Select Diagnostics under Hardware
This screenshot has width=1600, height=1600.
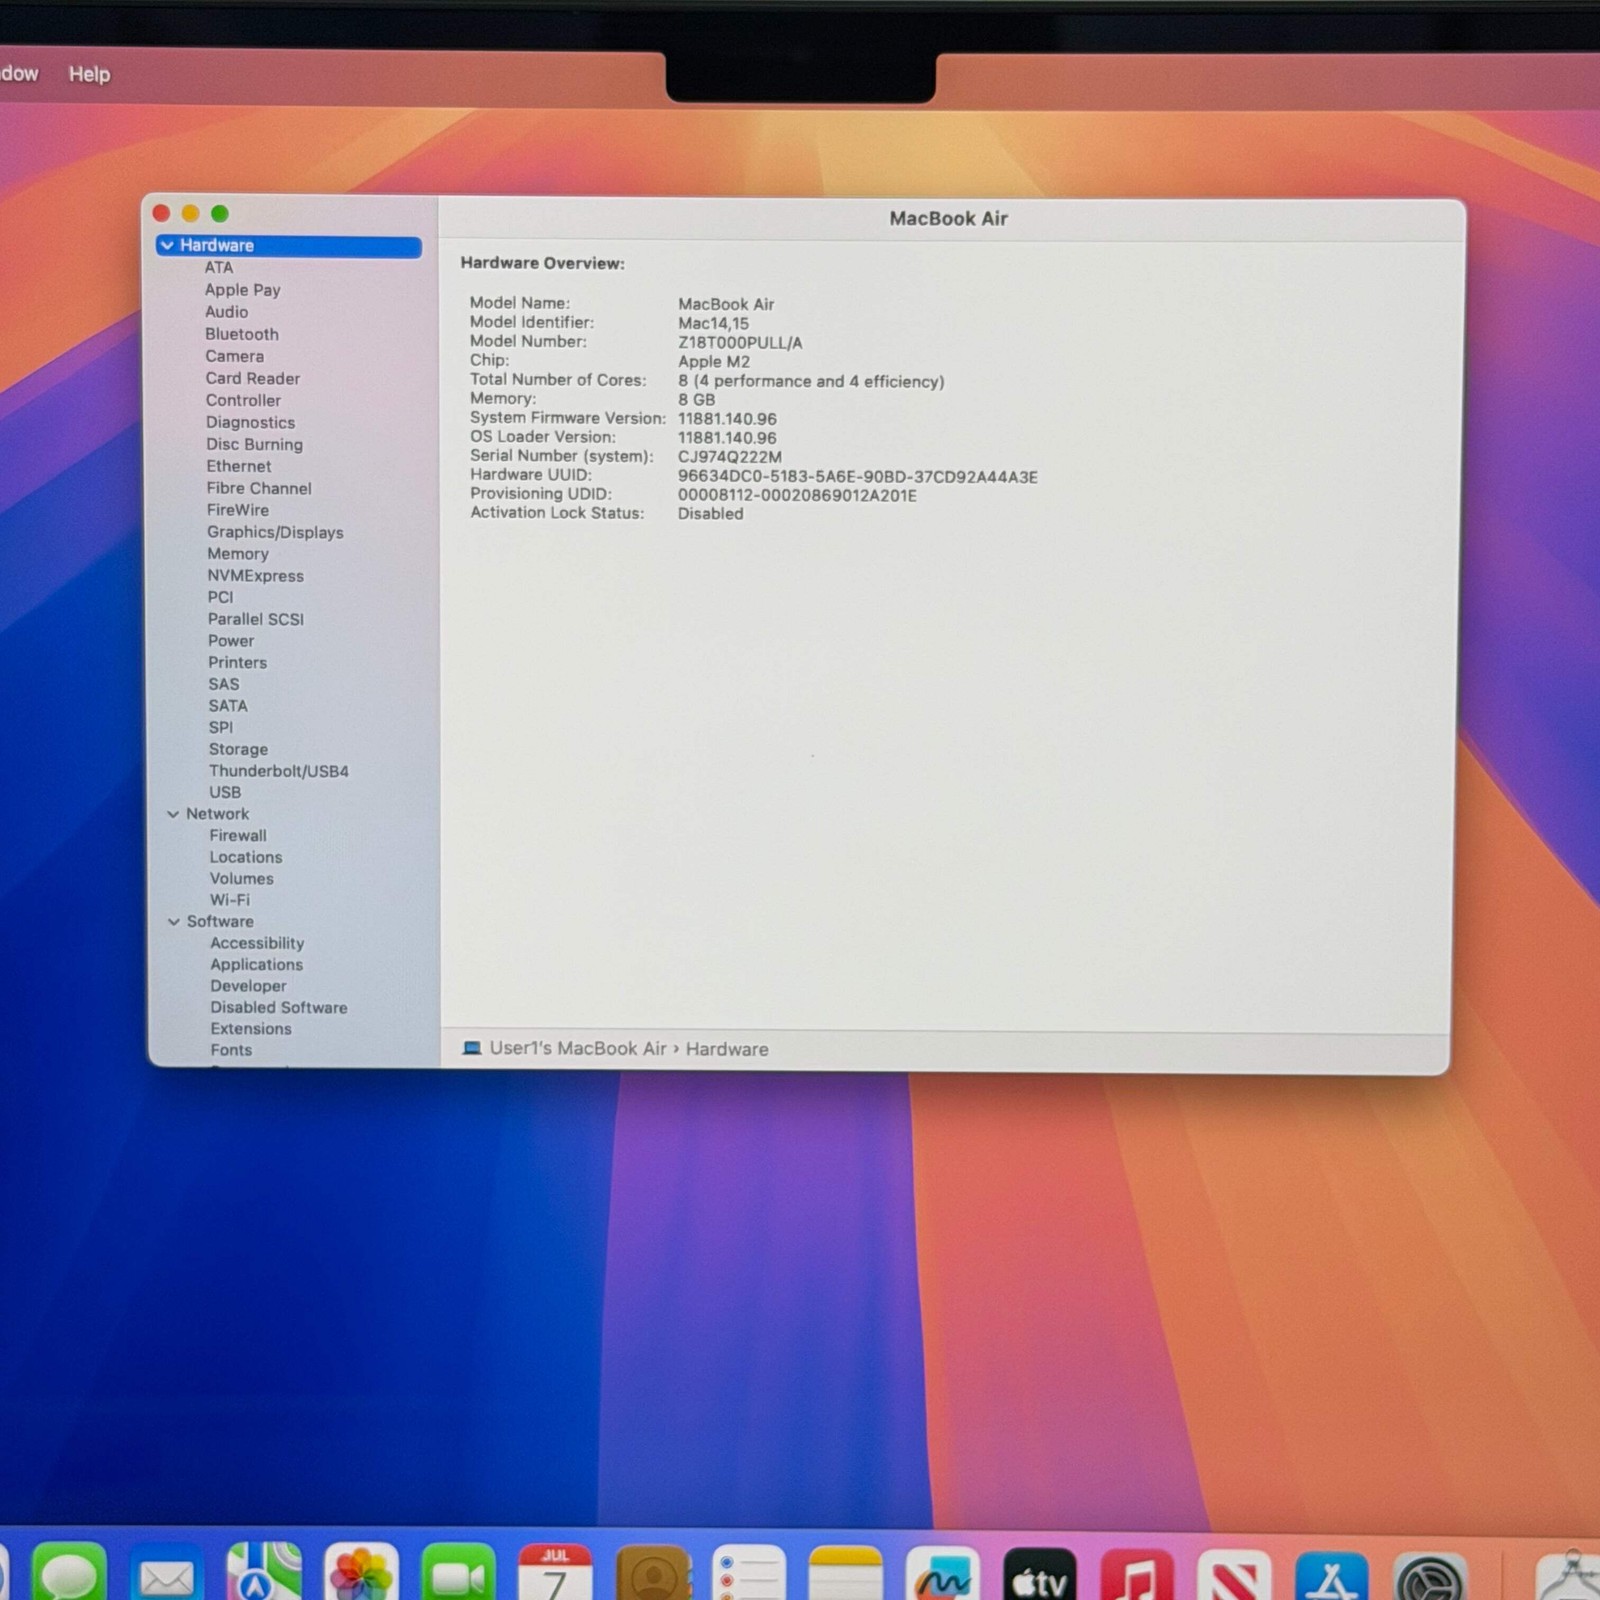pos(250,422)
